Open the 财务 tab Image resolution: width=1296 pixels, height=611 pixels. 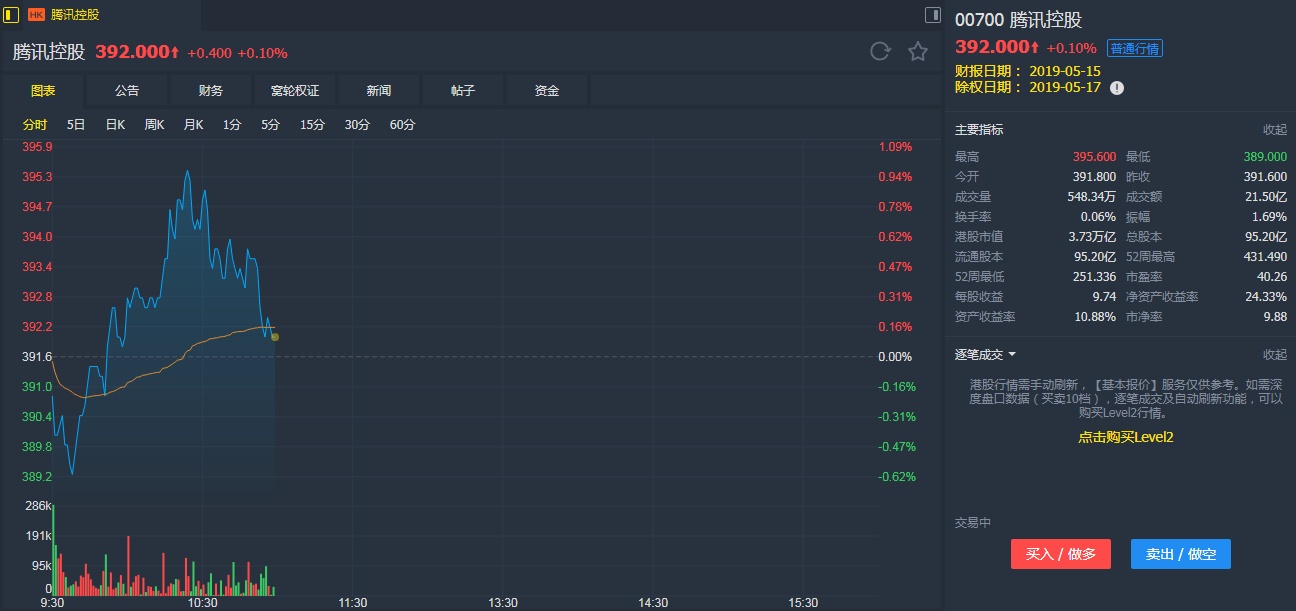[x=211, y=91]
